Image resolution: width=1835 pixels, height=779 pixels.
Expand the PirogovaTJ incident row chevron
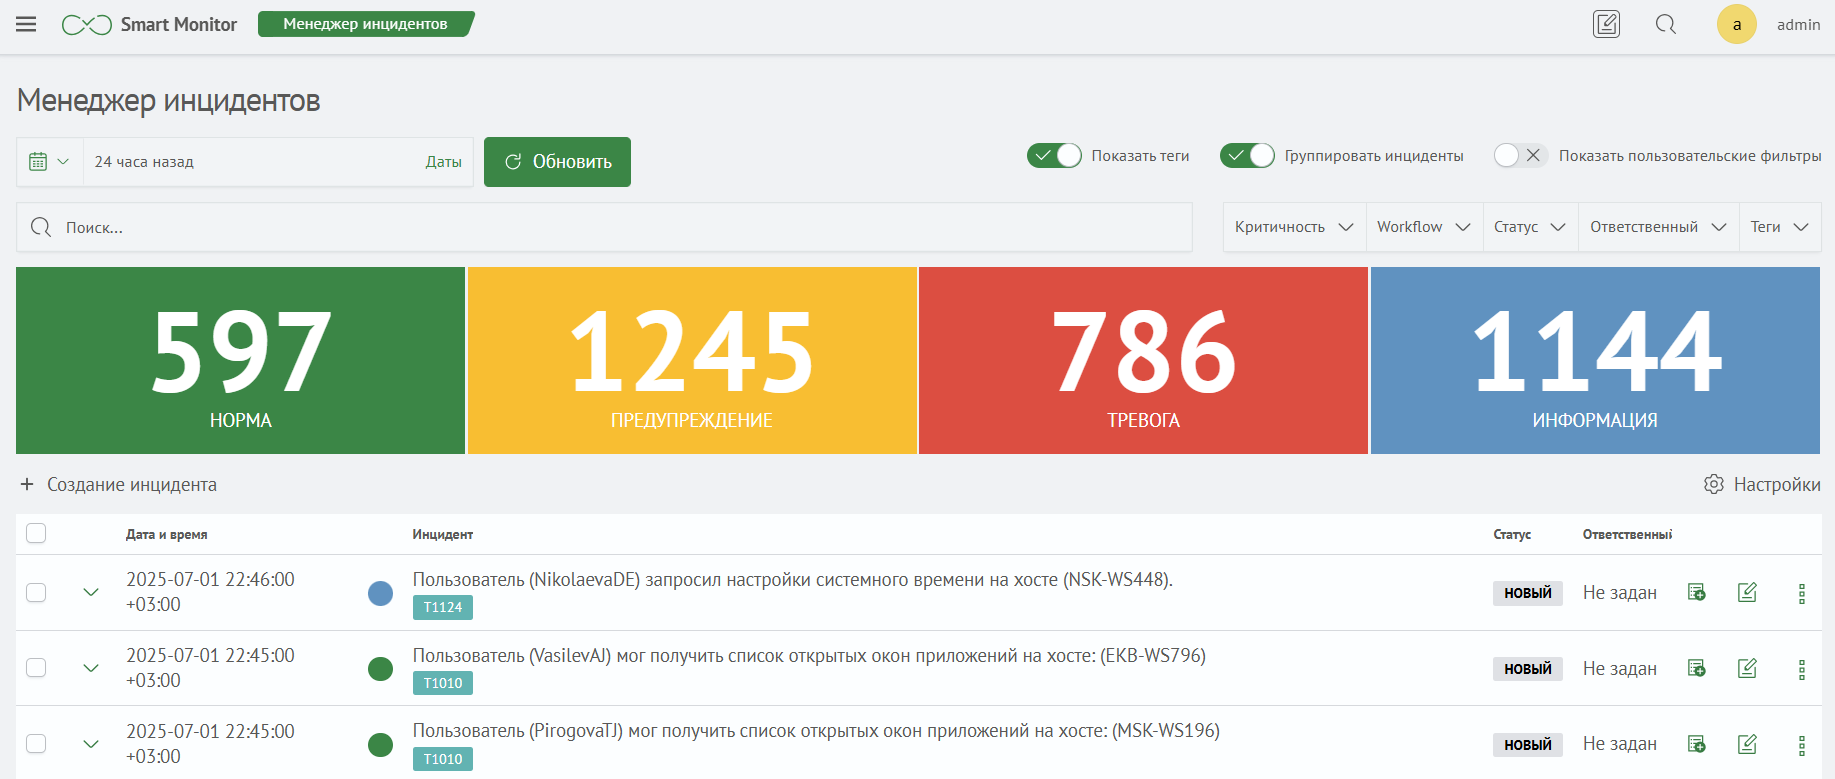coord(91,744)
